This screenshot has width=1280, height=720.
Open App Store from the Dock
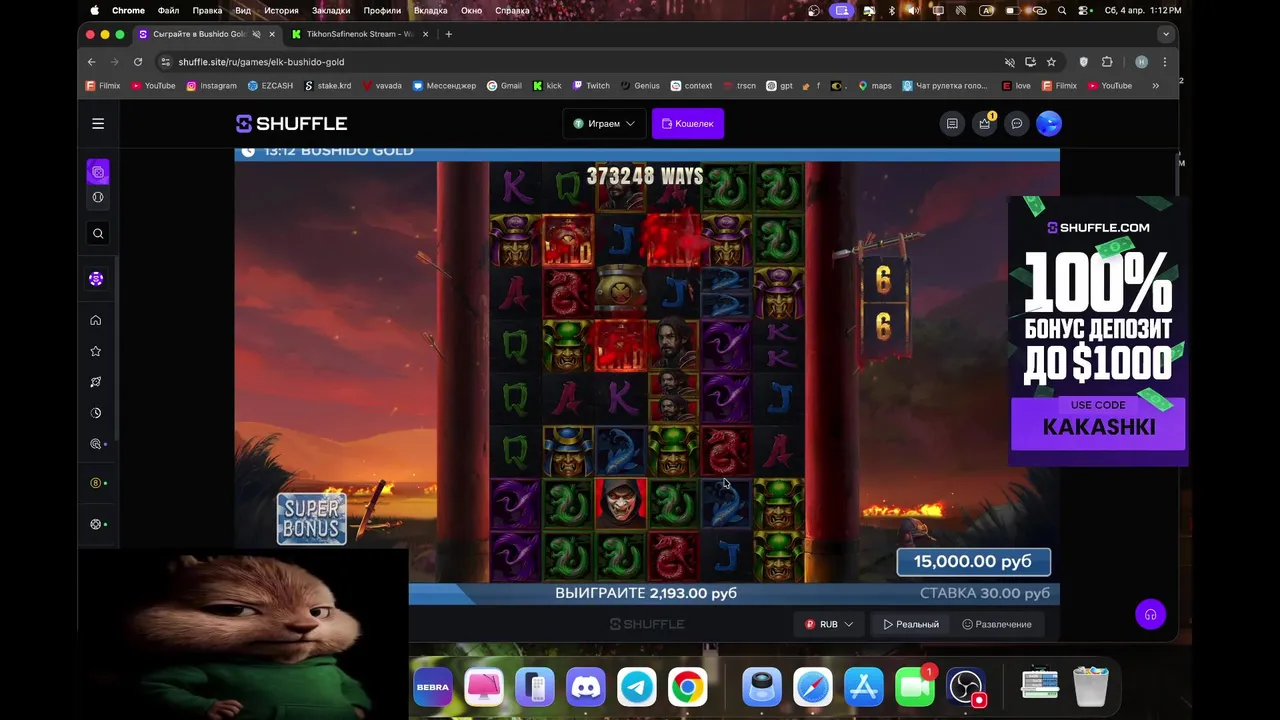[x=864, y=687]
